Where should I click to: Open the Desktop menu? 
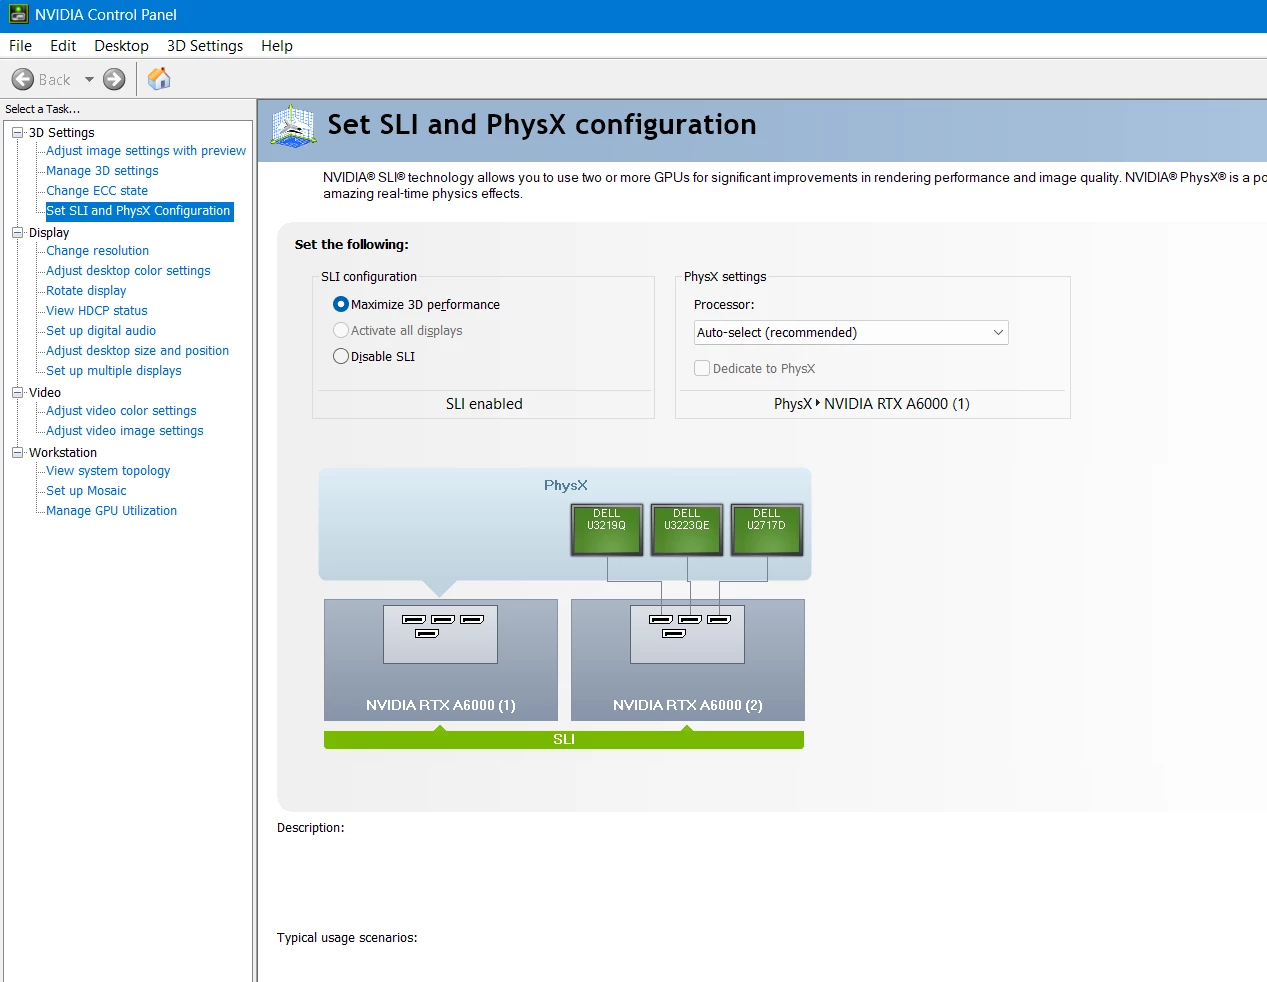click(121, 45)
